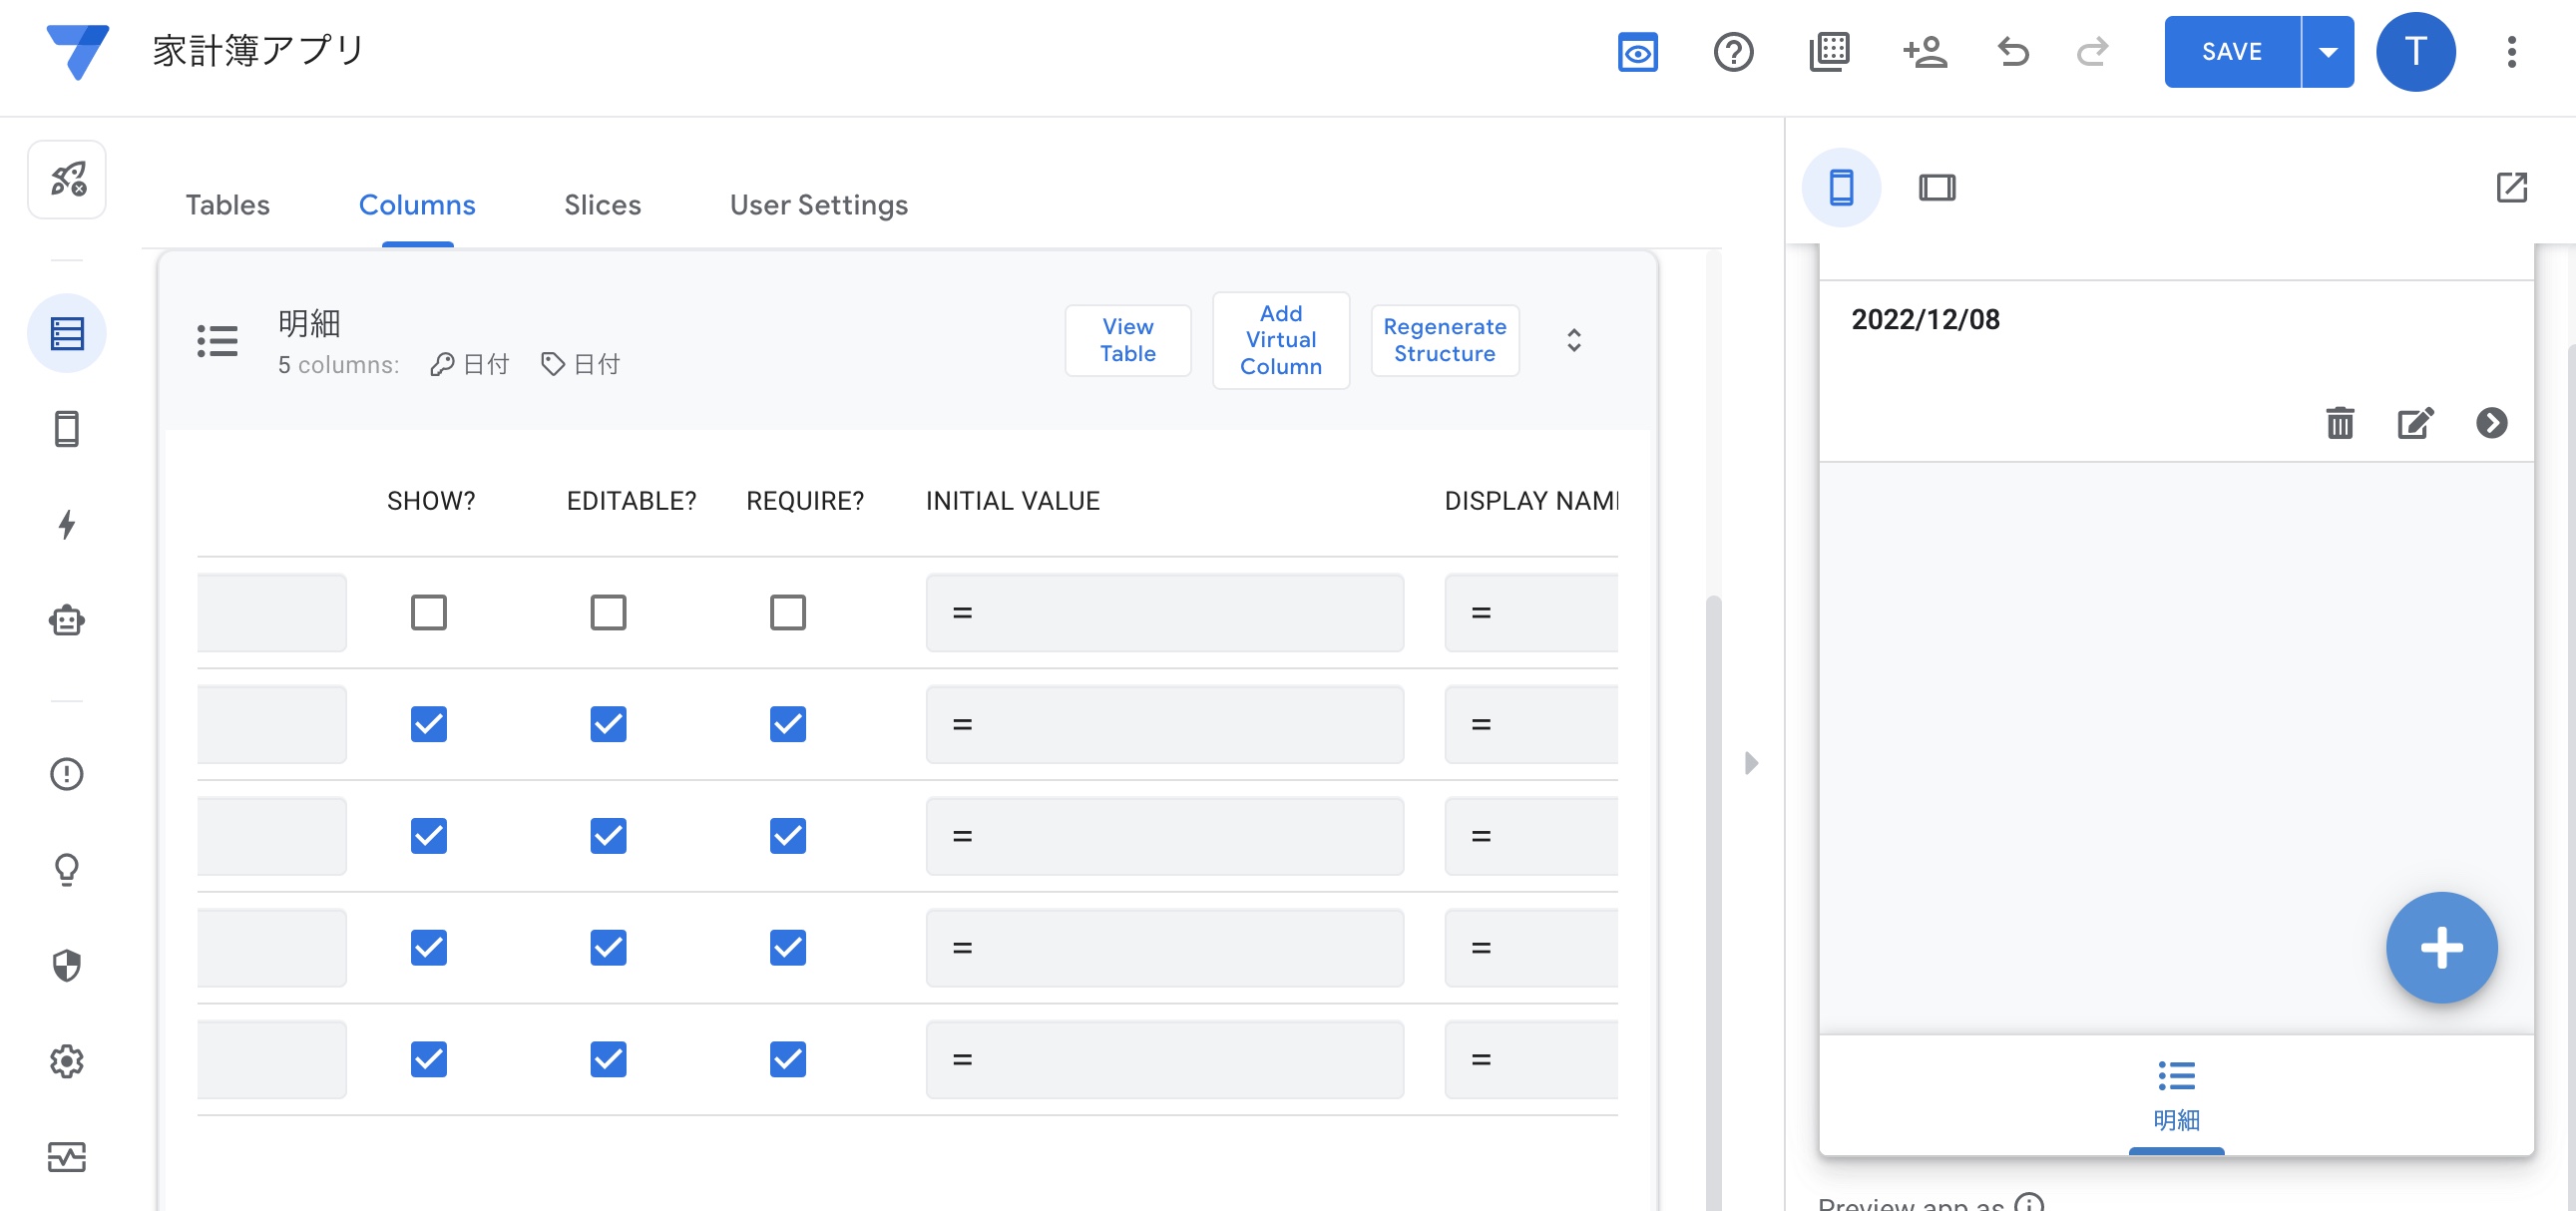
Task: Click the undo arrow in toolbar
Action: click(2013, 52)
